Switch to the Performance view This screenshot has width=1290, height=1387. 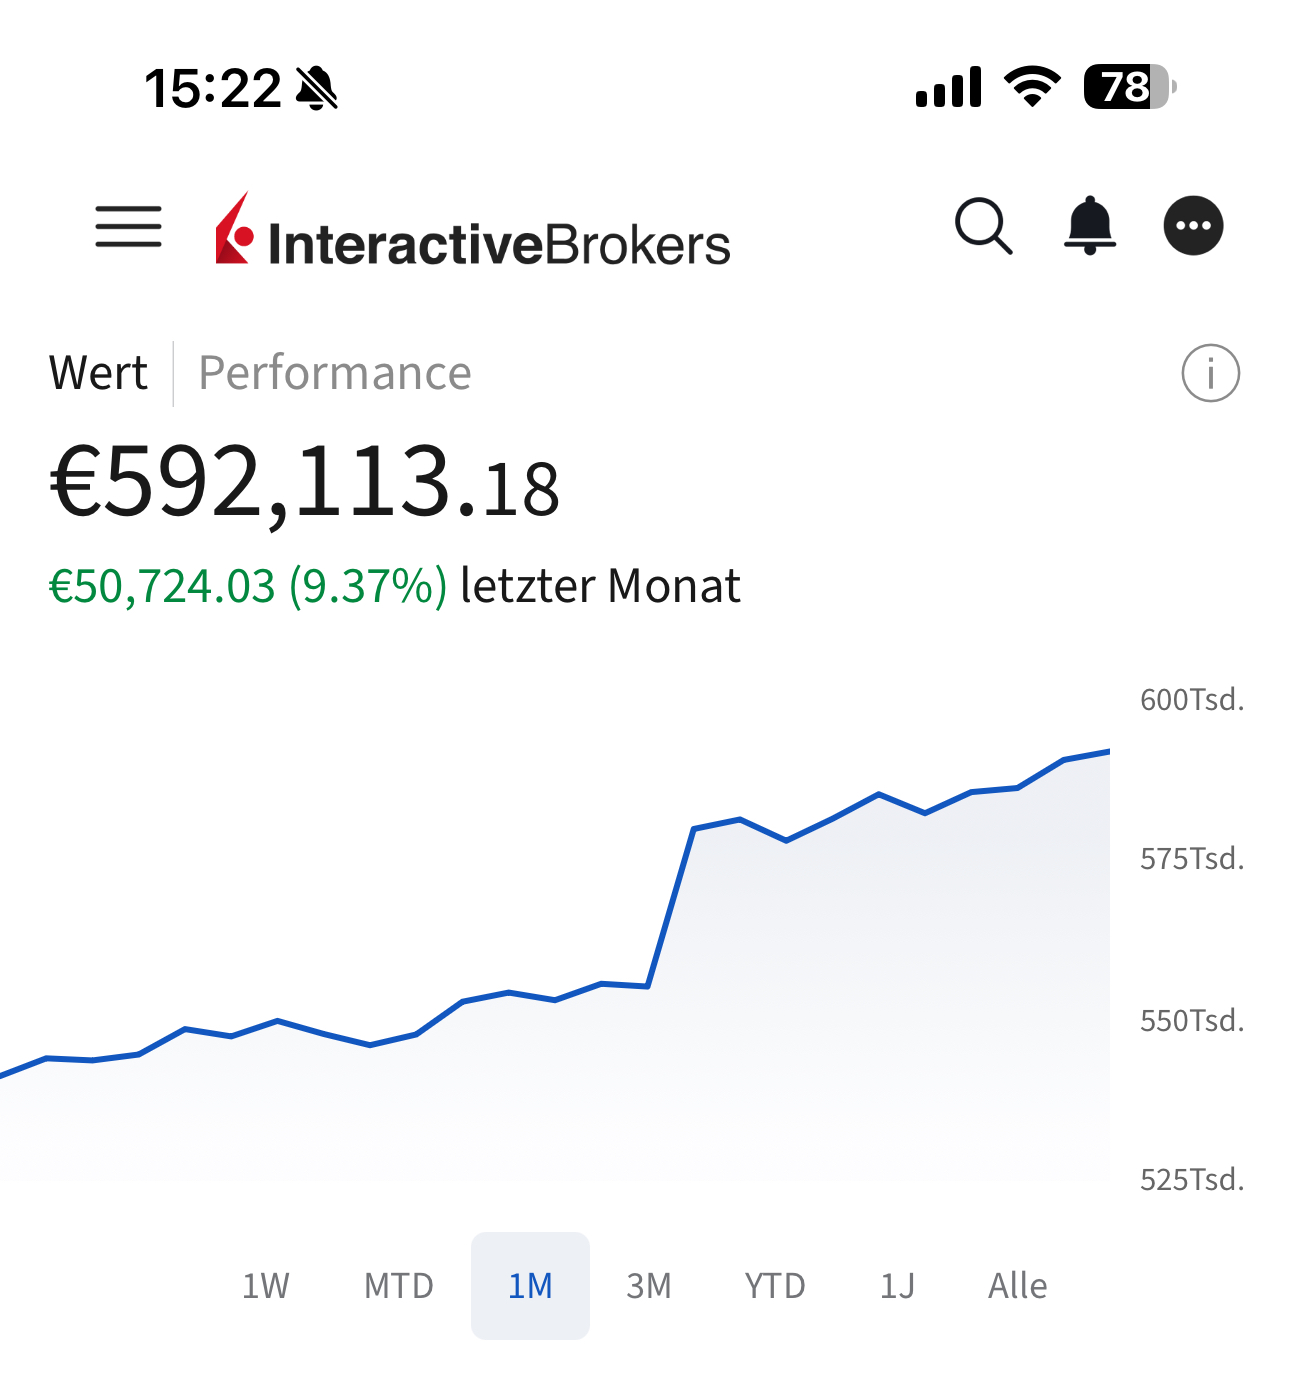[335, 372]
